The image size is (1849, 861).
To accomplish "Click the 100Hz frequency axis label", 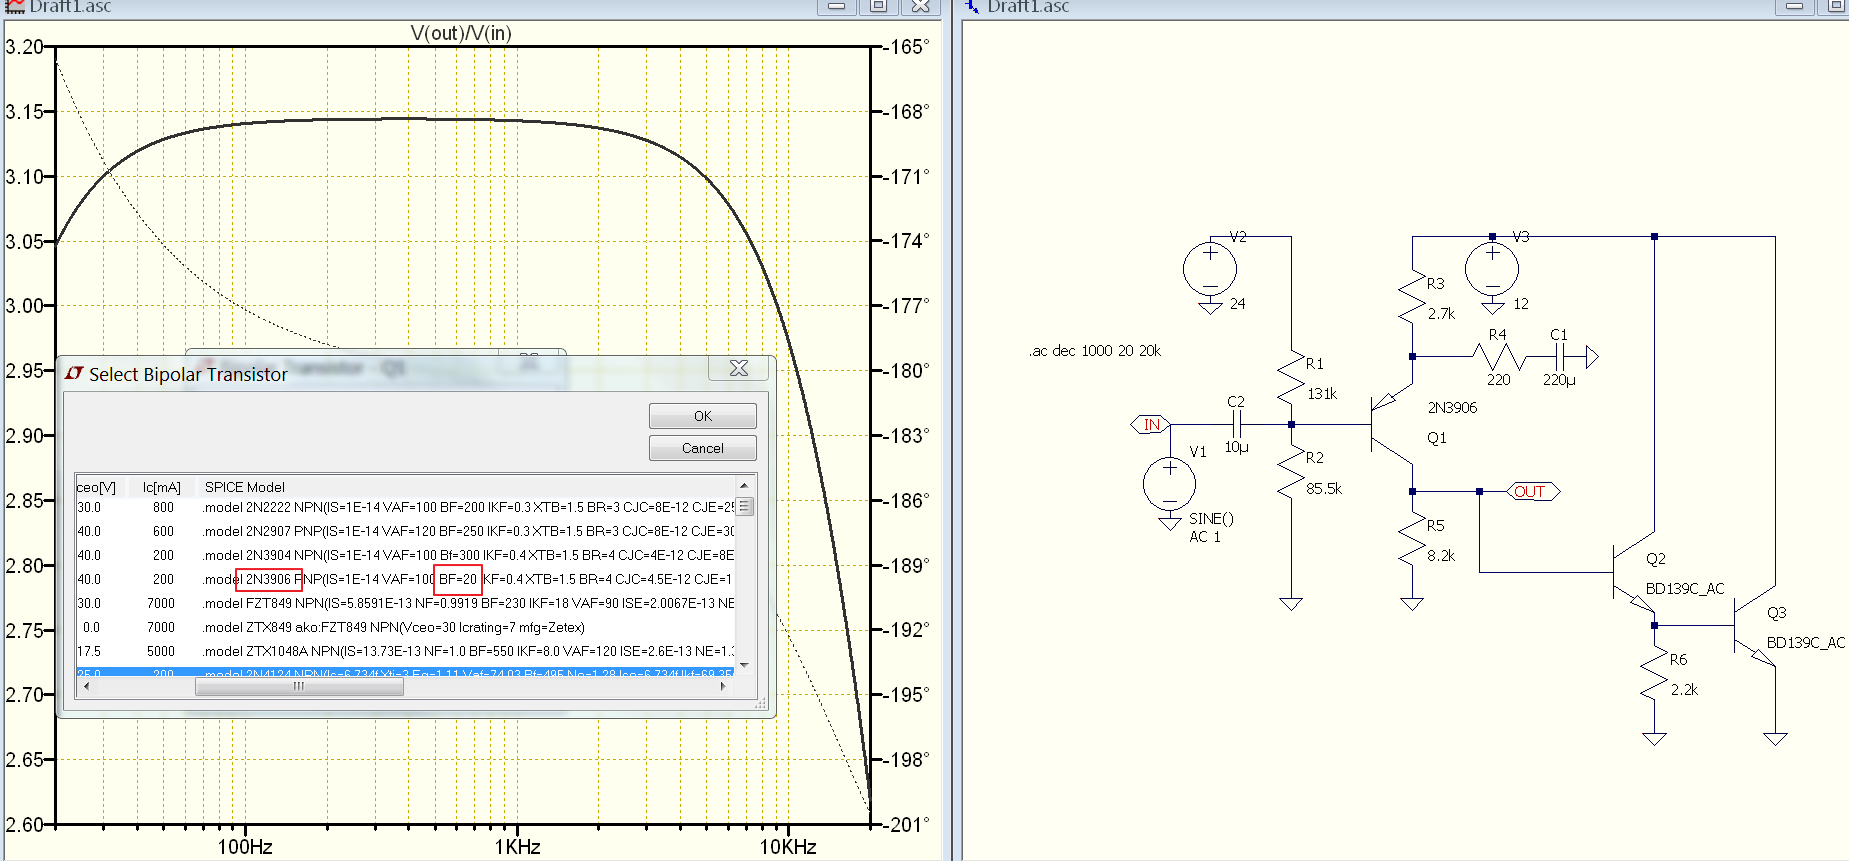I will (x=246, y=847).
